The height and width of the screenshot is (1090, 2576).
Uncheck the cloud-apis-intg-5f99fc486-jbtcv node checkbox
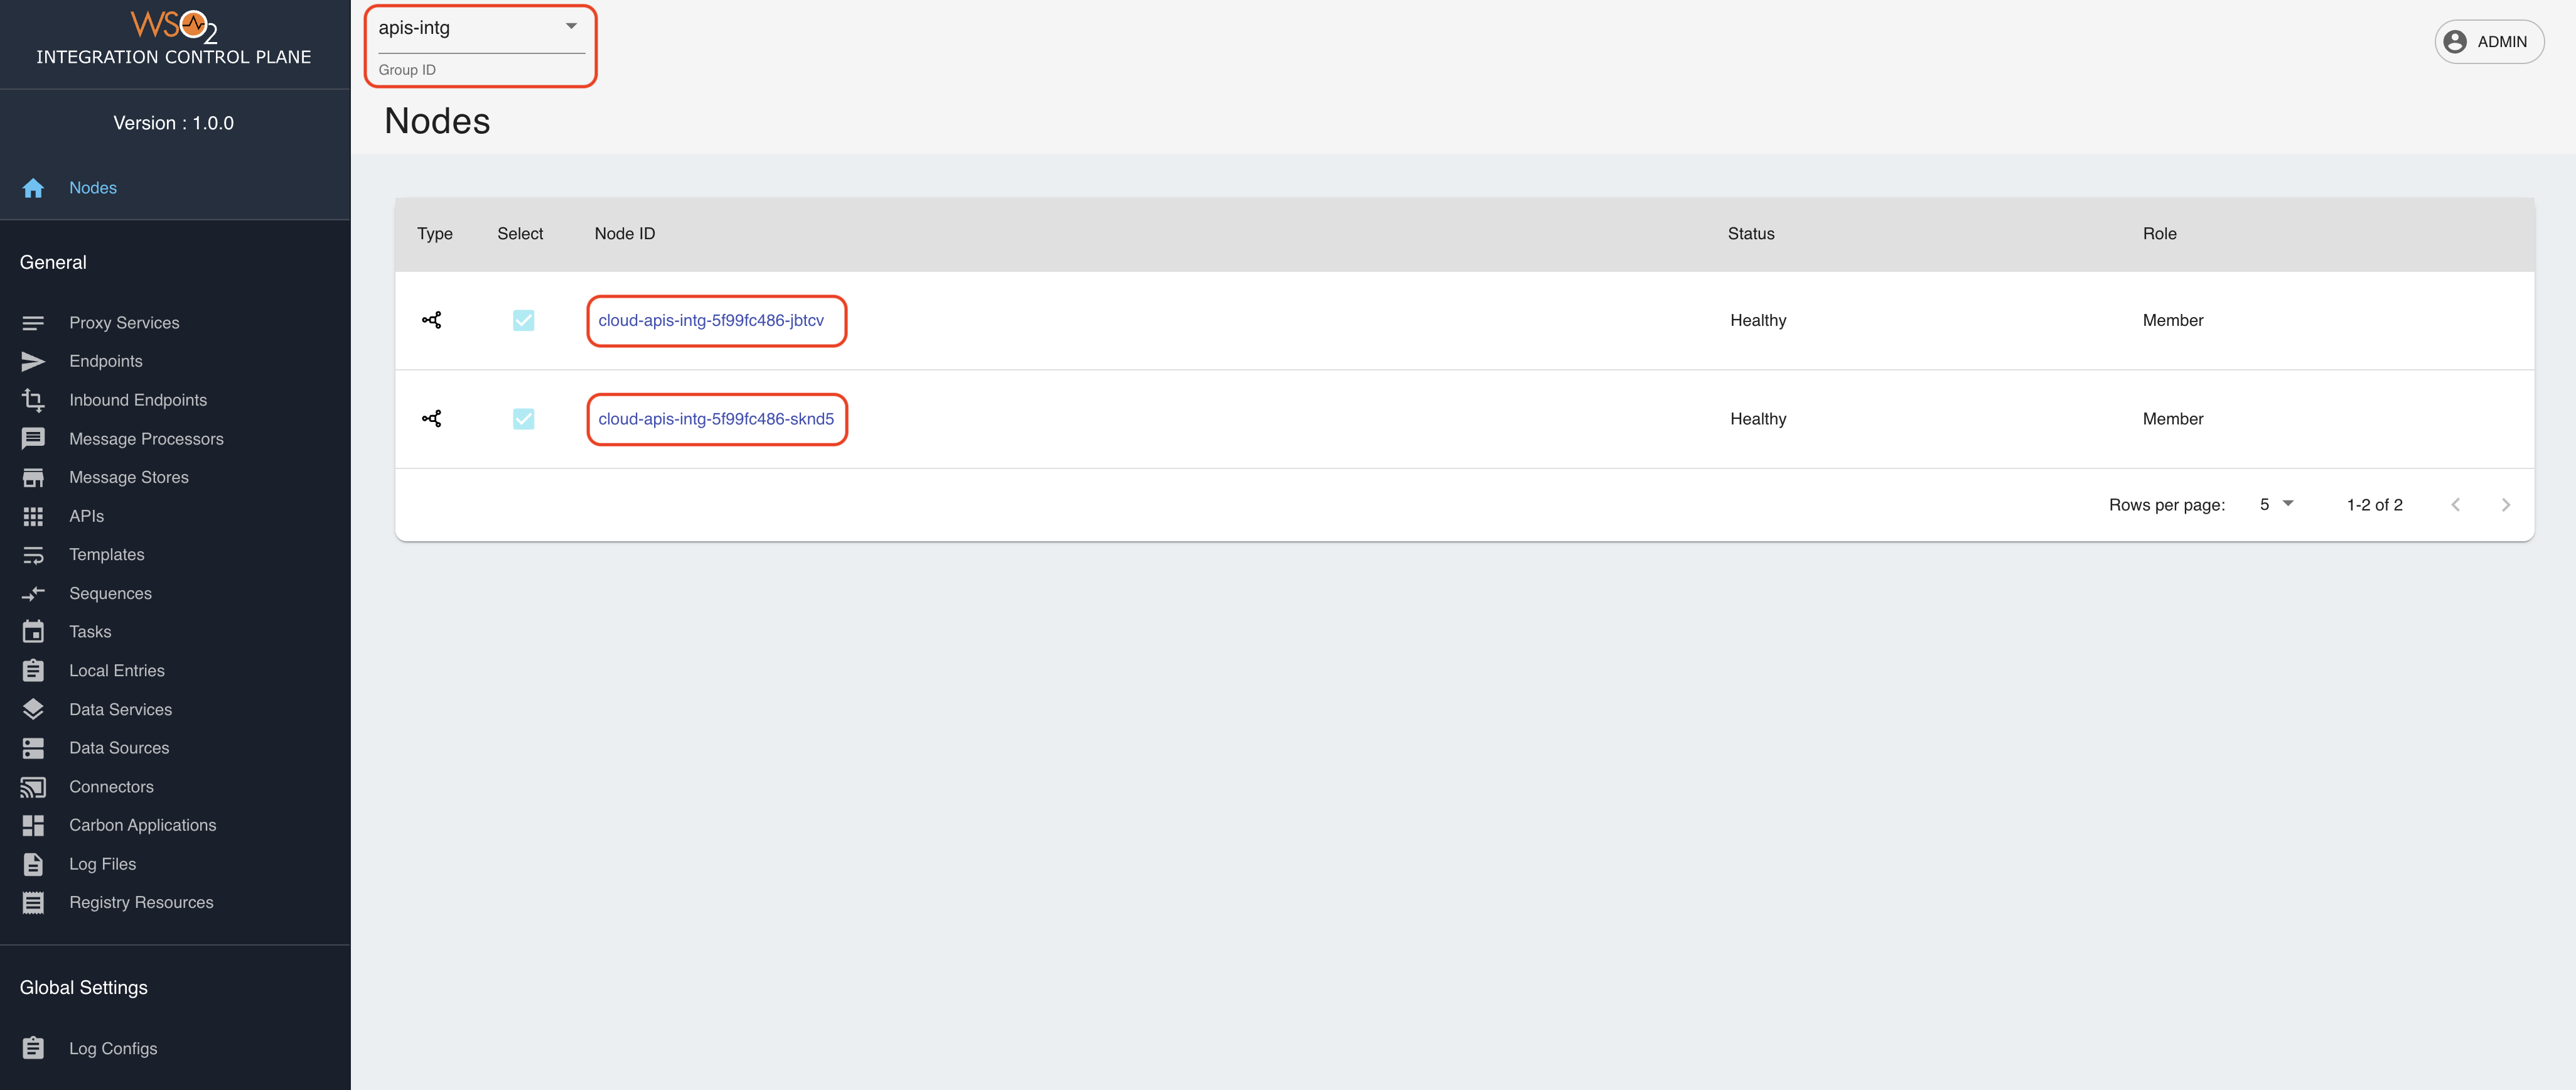pos(523,320)
